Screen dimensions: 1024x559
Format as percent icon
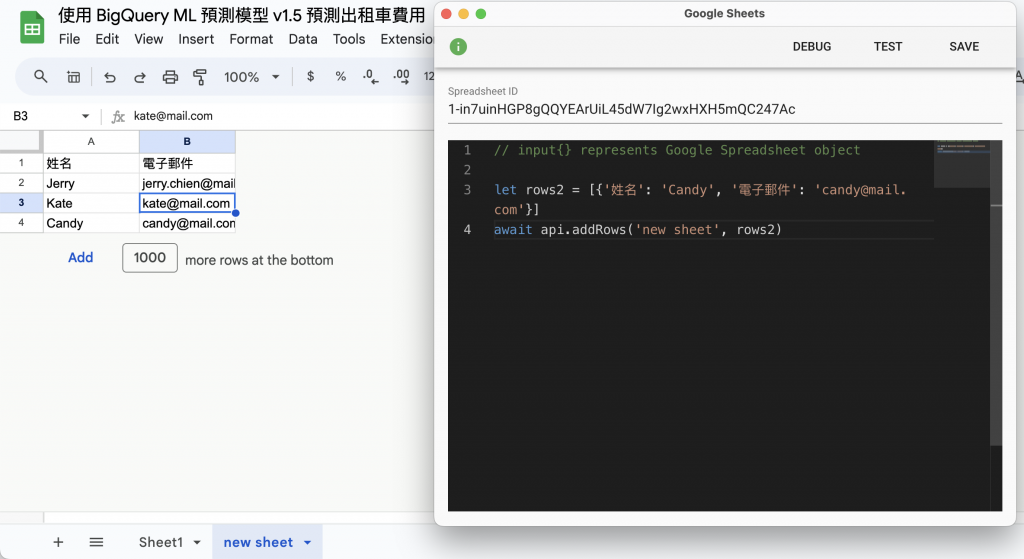(340, 76)
